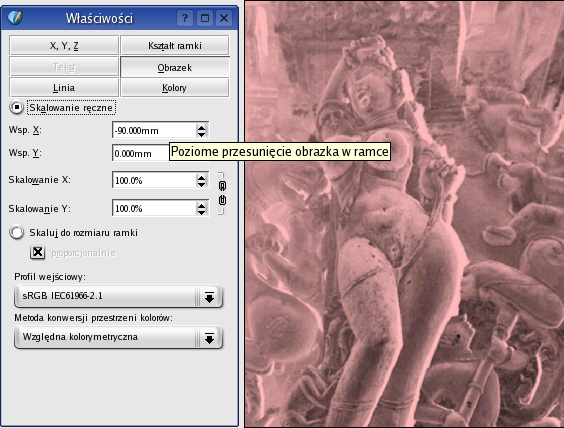564x428 pixels.
Task: Click the Wsp. X label
Action: (25, 130)
